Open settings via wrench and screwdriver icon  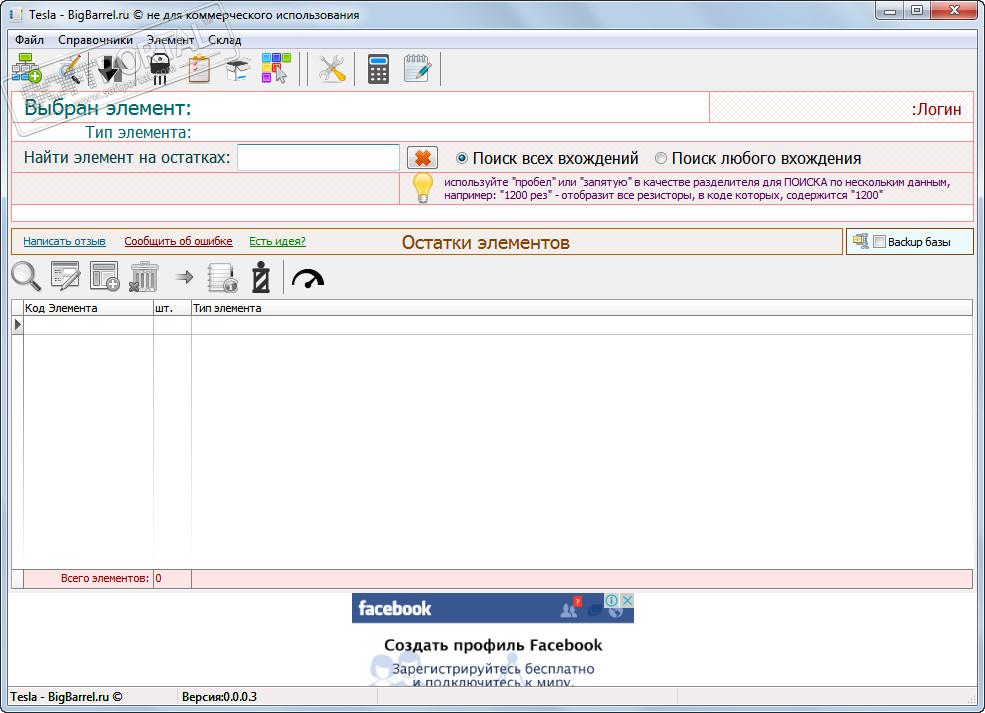click(x=332, y=68)
